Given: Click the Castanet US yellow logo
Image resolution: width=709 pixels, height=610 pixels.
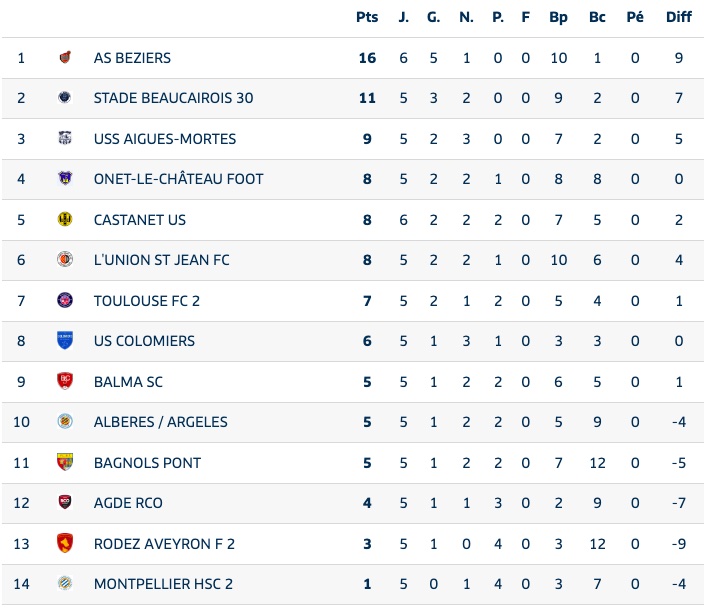Looking at the screenshot, I should click(65, 219).
